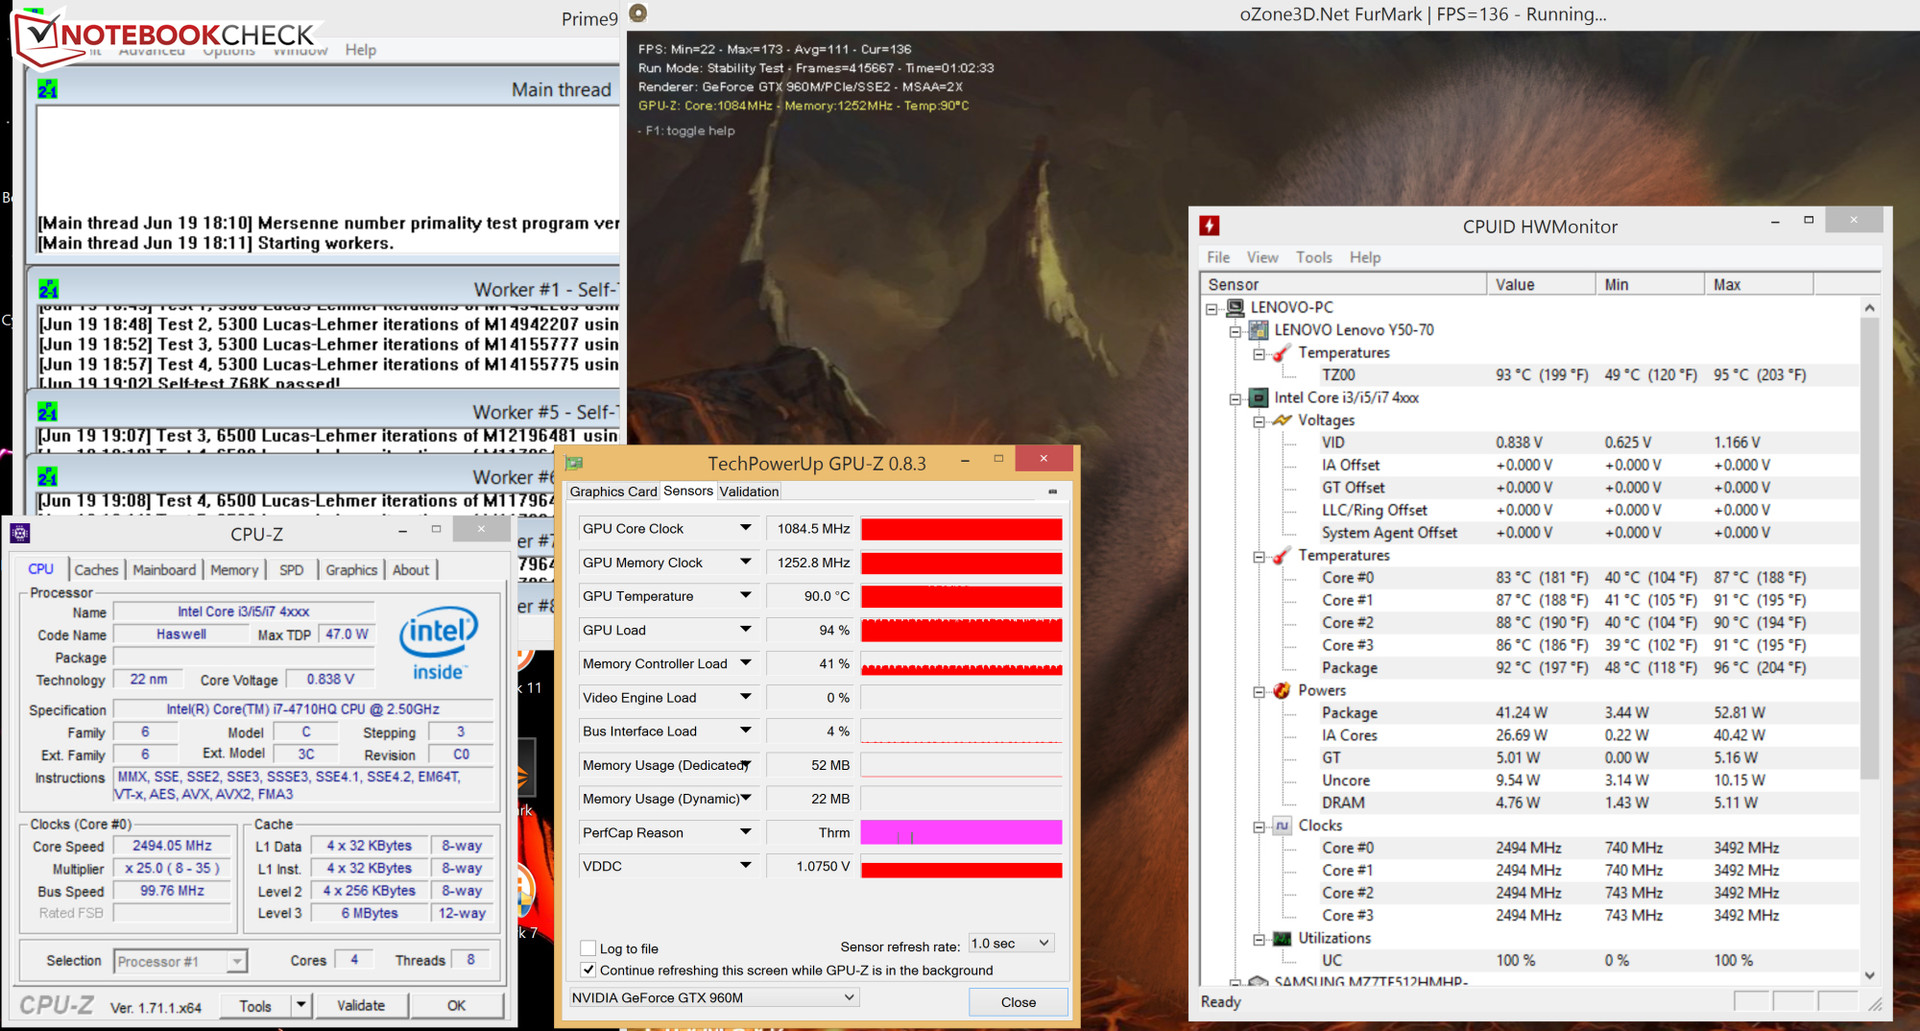This screenshot has height=1031, width=1920.
Task: Click the HWMonitor vertical scrollbar down arrow
Action: tap(1869, 975)
